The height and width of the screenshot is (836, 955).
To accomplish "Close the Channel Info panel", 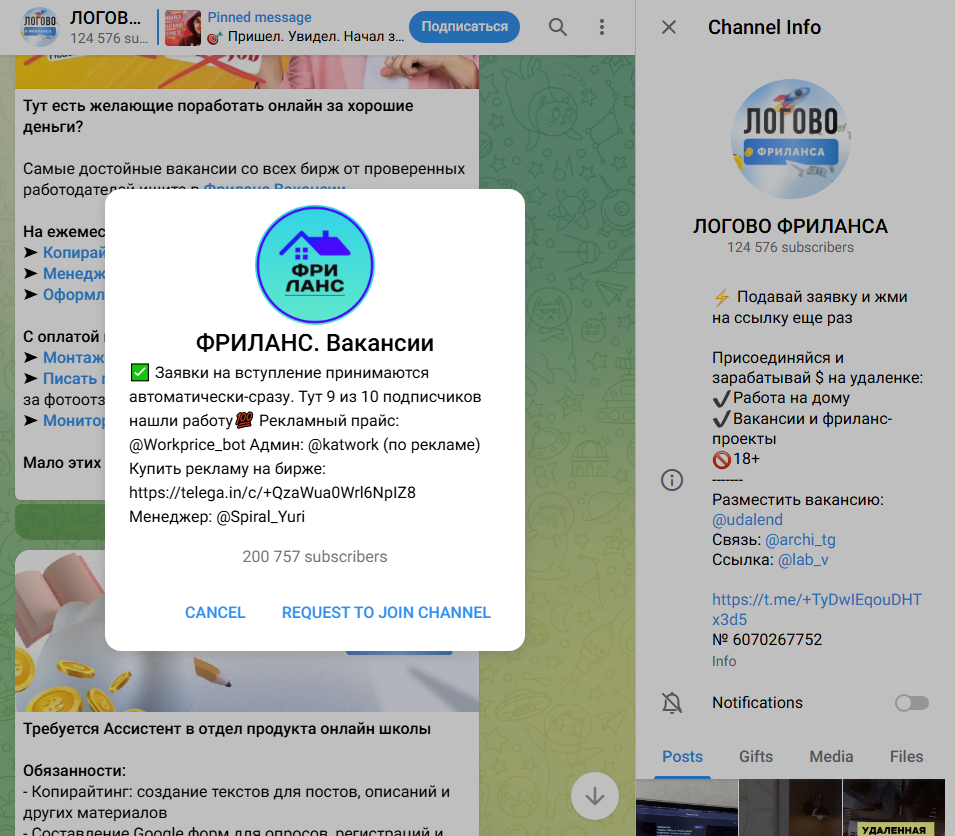I will (669, 27).
